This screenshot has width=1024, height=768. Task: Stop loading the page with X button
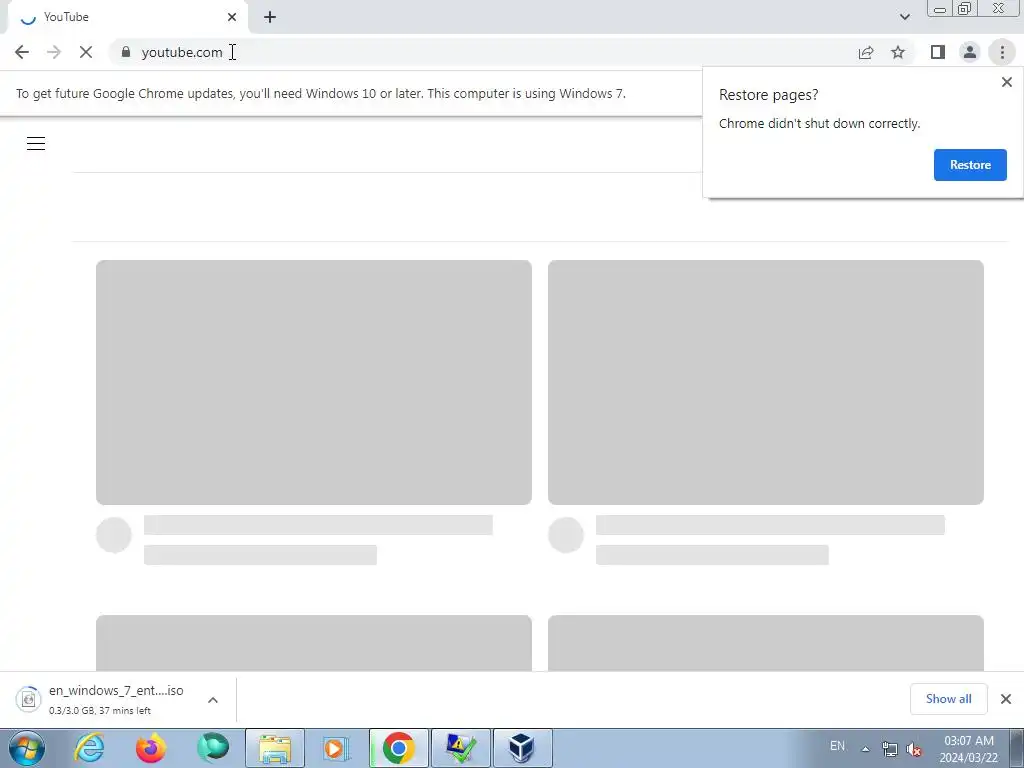[86, 52]
